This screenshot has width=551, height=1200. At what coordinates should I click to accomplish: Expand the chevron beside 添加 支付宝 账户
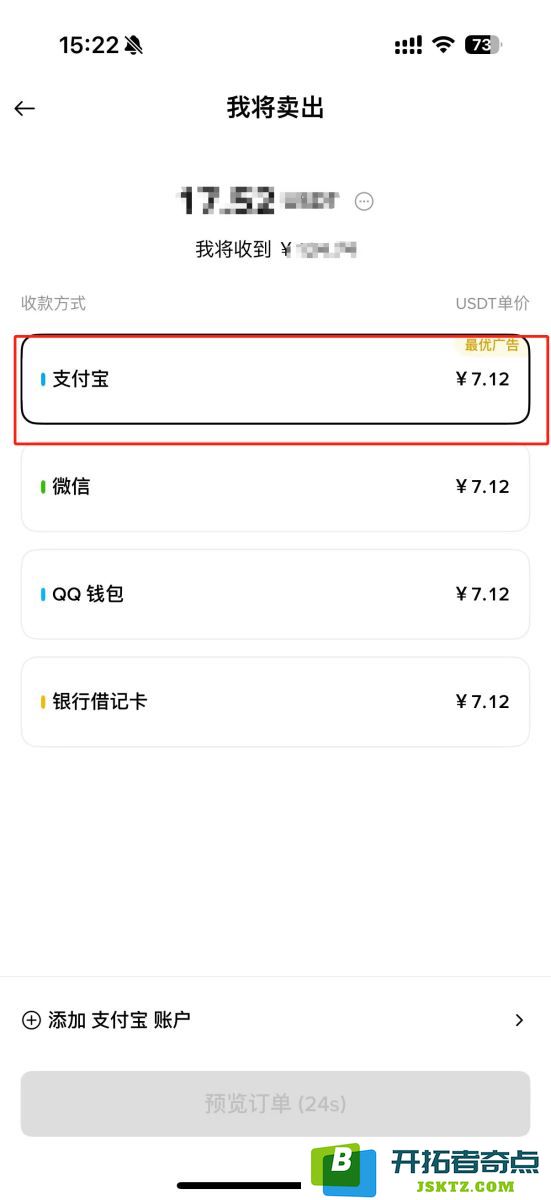(519, 1020)
